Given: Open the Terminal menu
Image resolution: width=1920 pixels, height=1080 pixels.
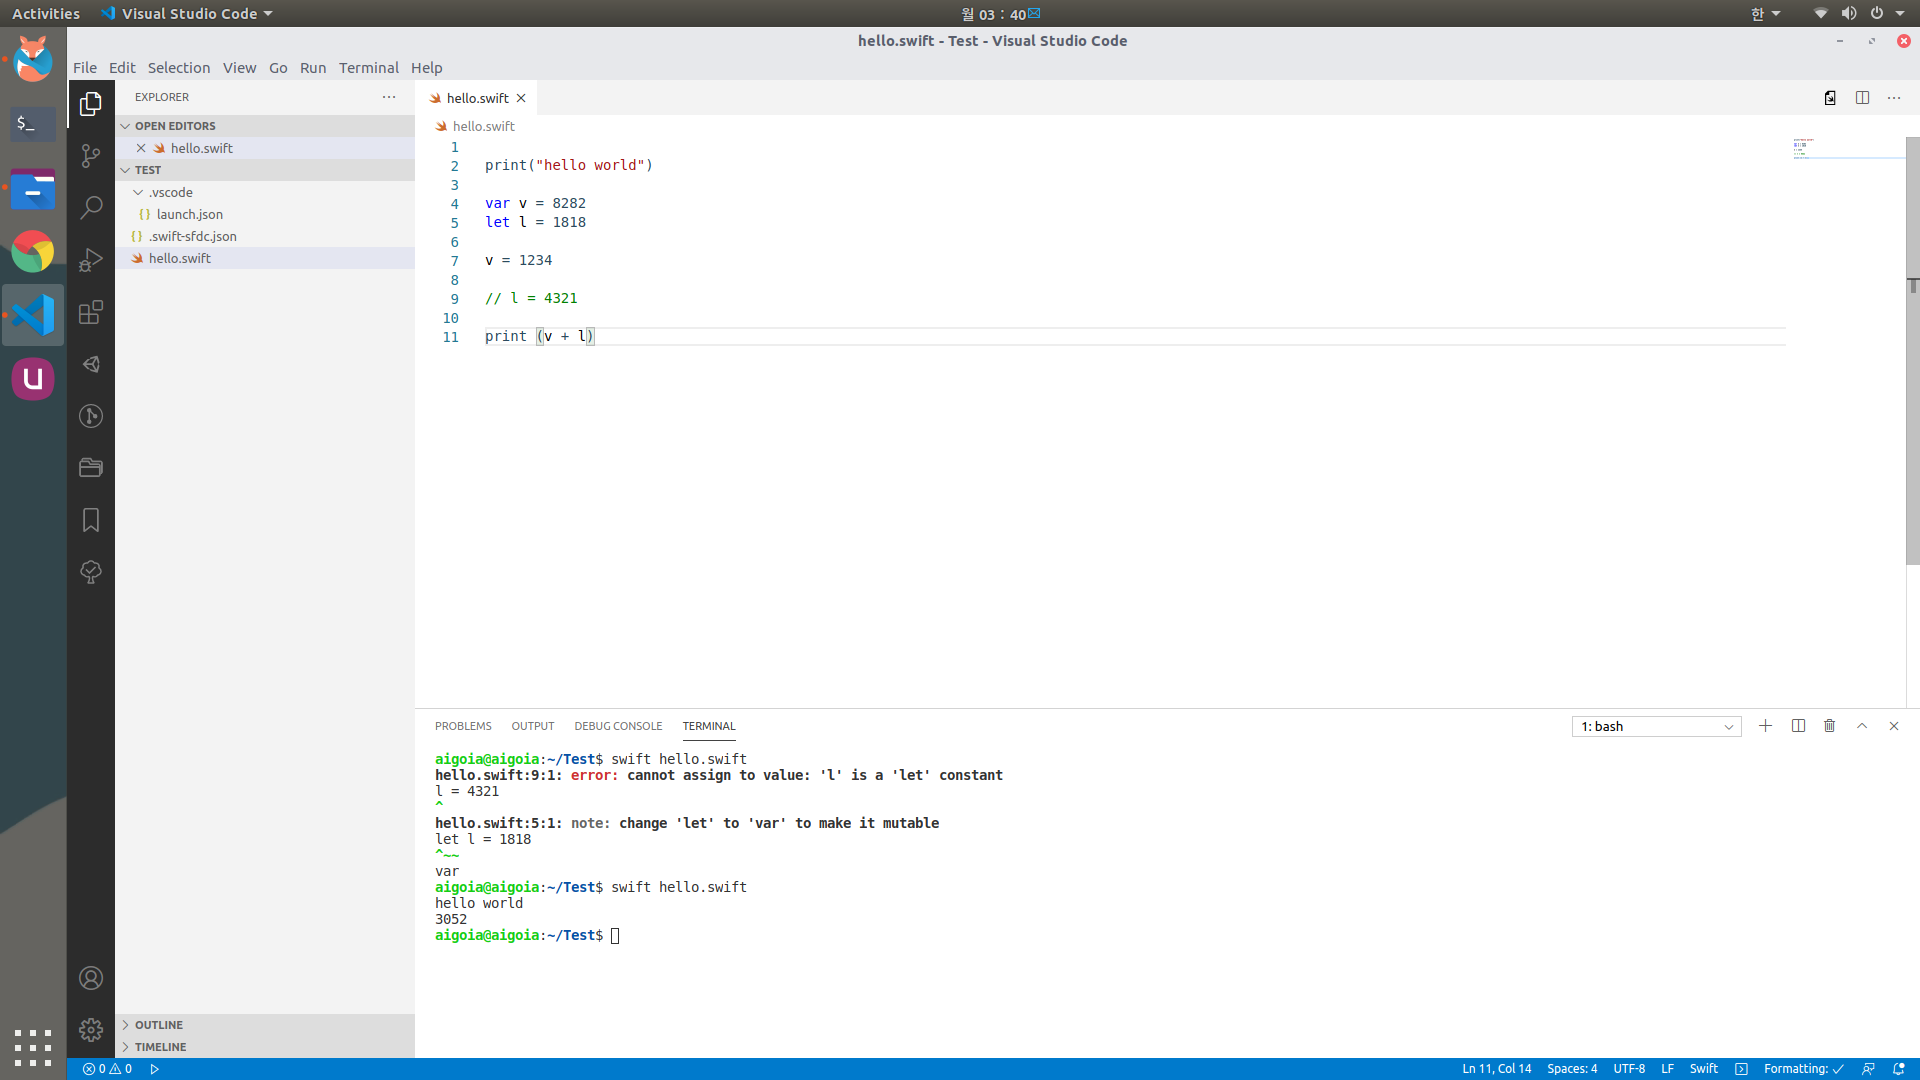Looking at the screenshot, I should 368,68.
